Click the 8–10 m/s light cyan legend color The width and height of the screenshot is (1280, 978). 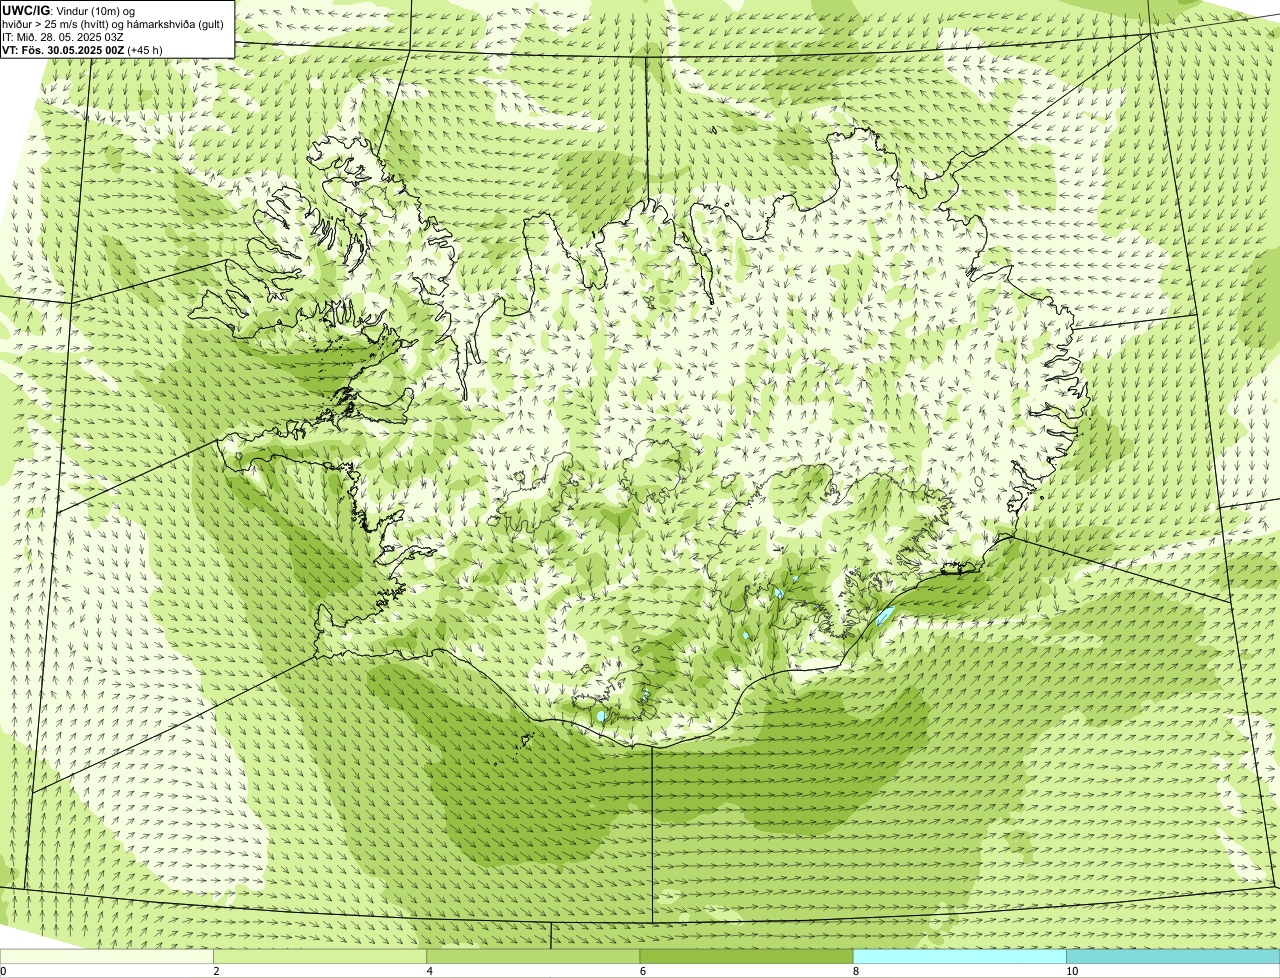point(959,957)
